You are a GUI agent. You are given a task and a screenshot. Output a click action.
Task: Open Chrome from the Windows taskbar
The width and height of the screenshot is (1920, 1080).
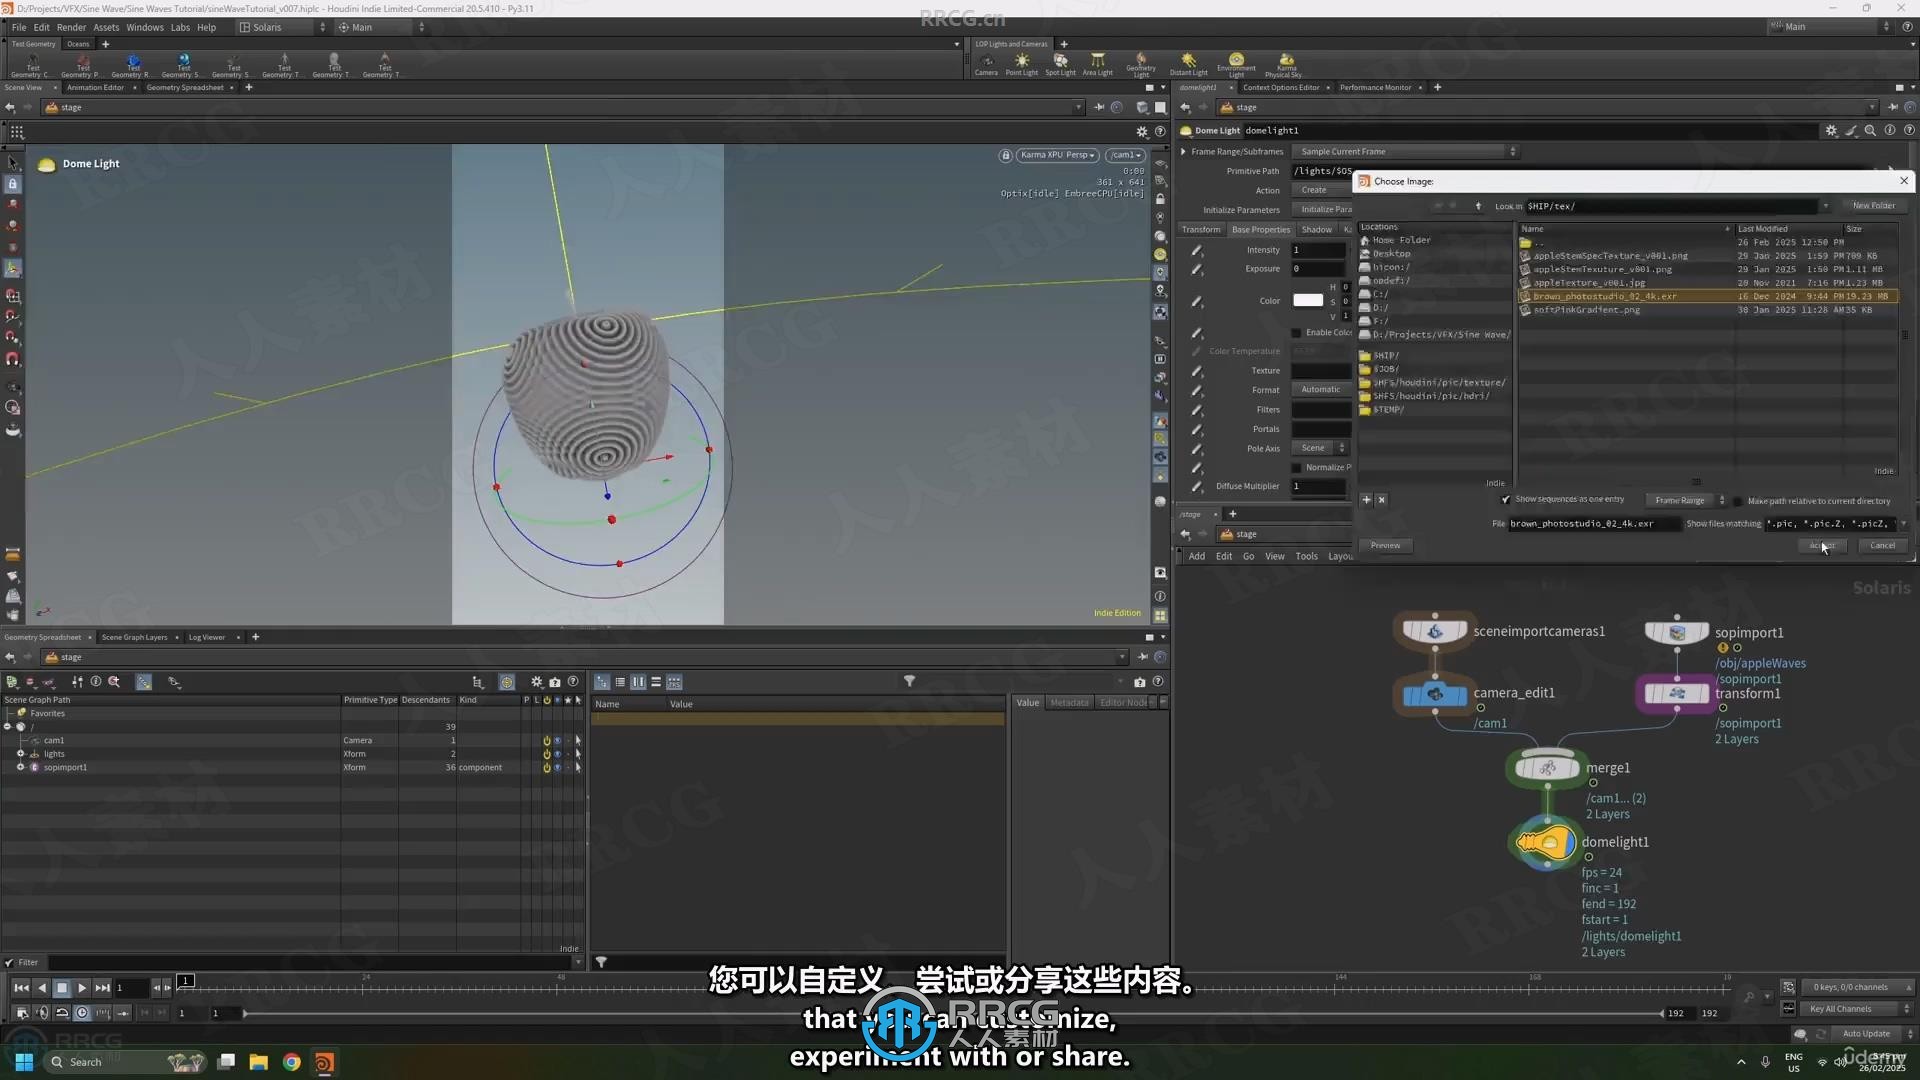click(x=291, y=1062)
